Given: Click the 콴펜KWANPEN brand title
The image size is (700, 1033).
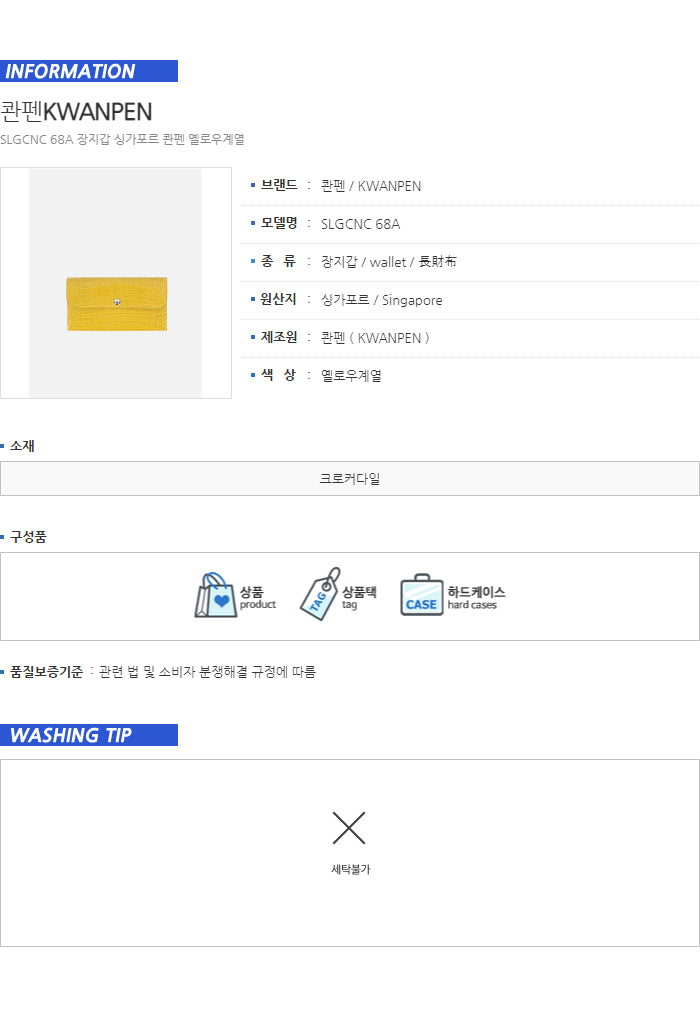Looking at the screenshot, I should coord(76,111).
